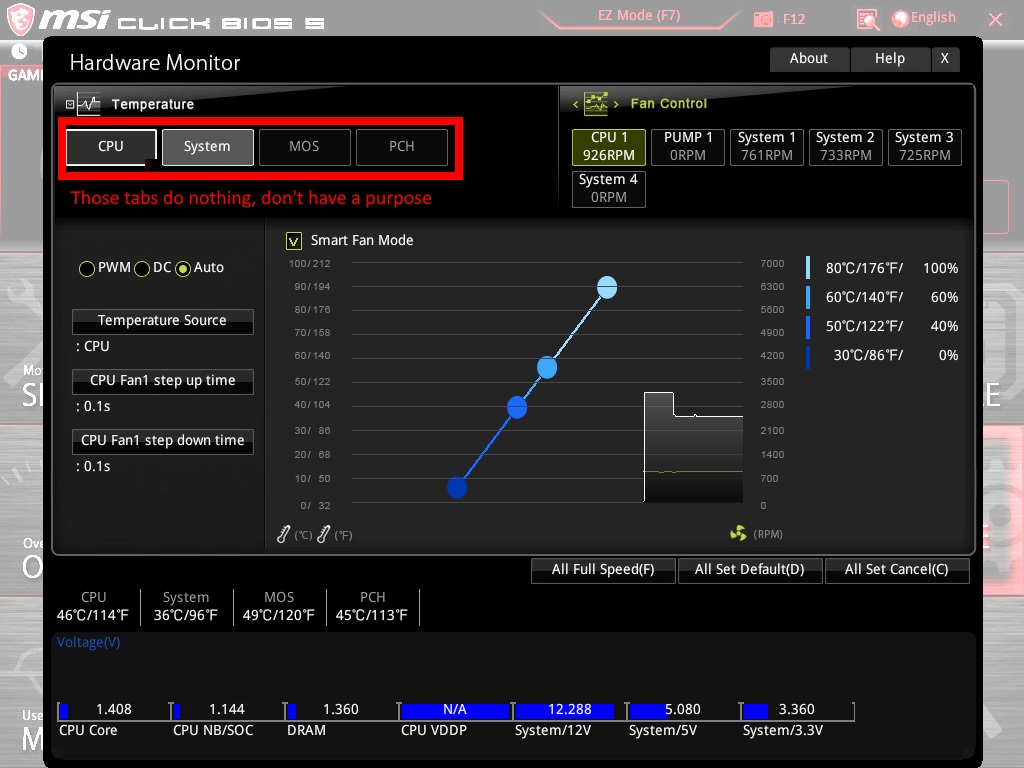Click the fan speed history graph thumbnail
This screenshot has width=1024, height=768.
693,447
